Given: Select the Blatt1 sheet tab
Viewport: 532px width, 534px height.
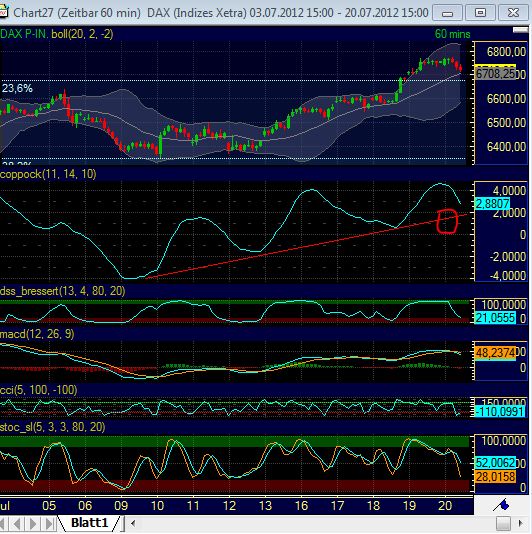Looking at the screenshot, I should tap(89, 522).
